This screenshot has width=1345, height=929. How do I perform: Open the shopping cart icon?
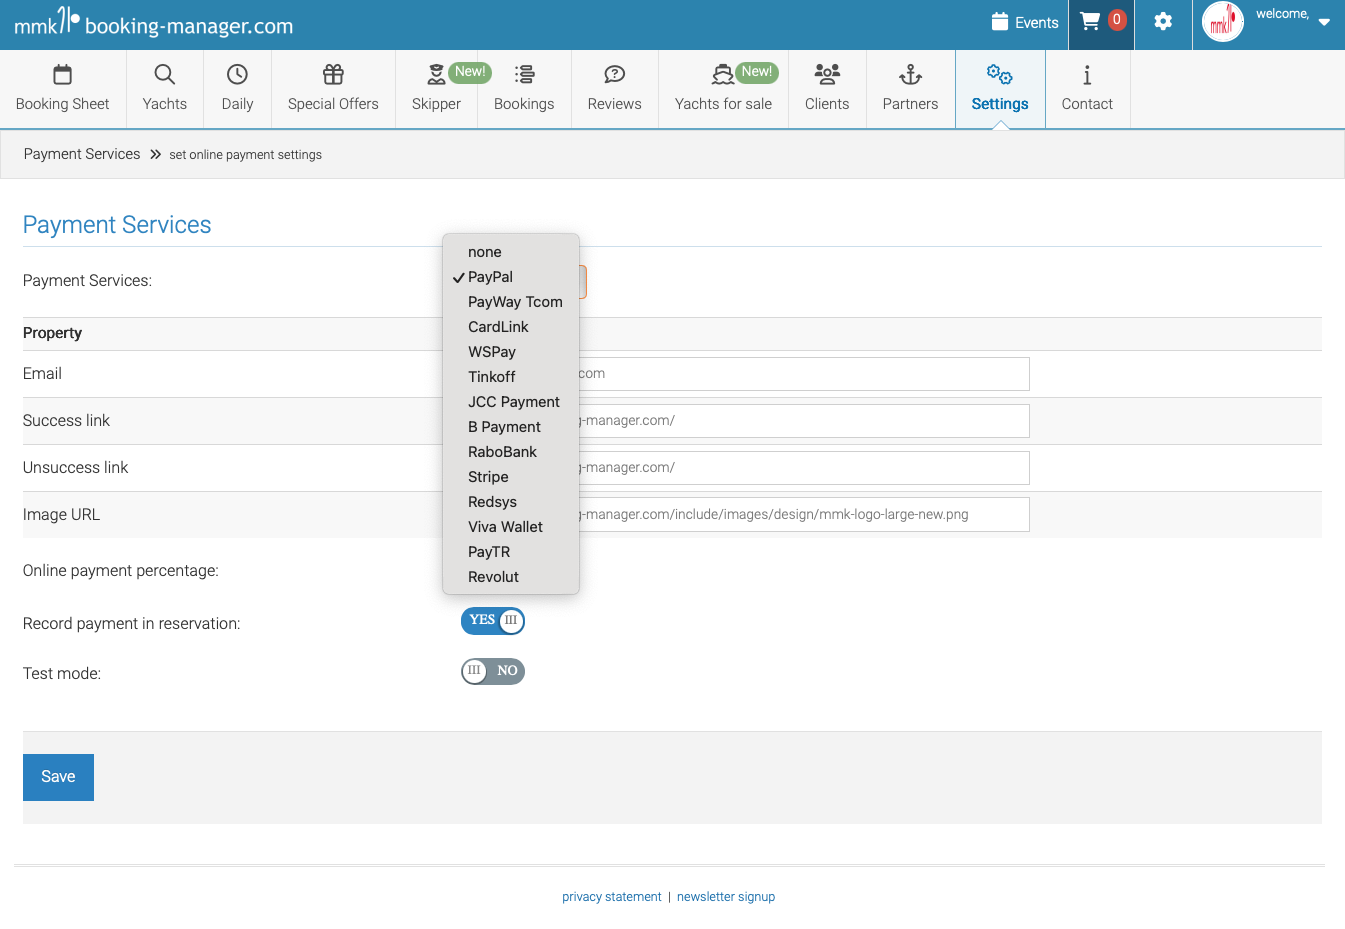[x=1090, y=21]
